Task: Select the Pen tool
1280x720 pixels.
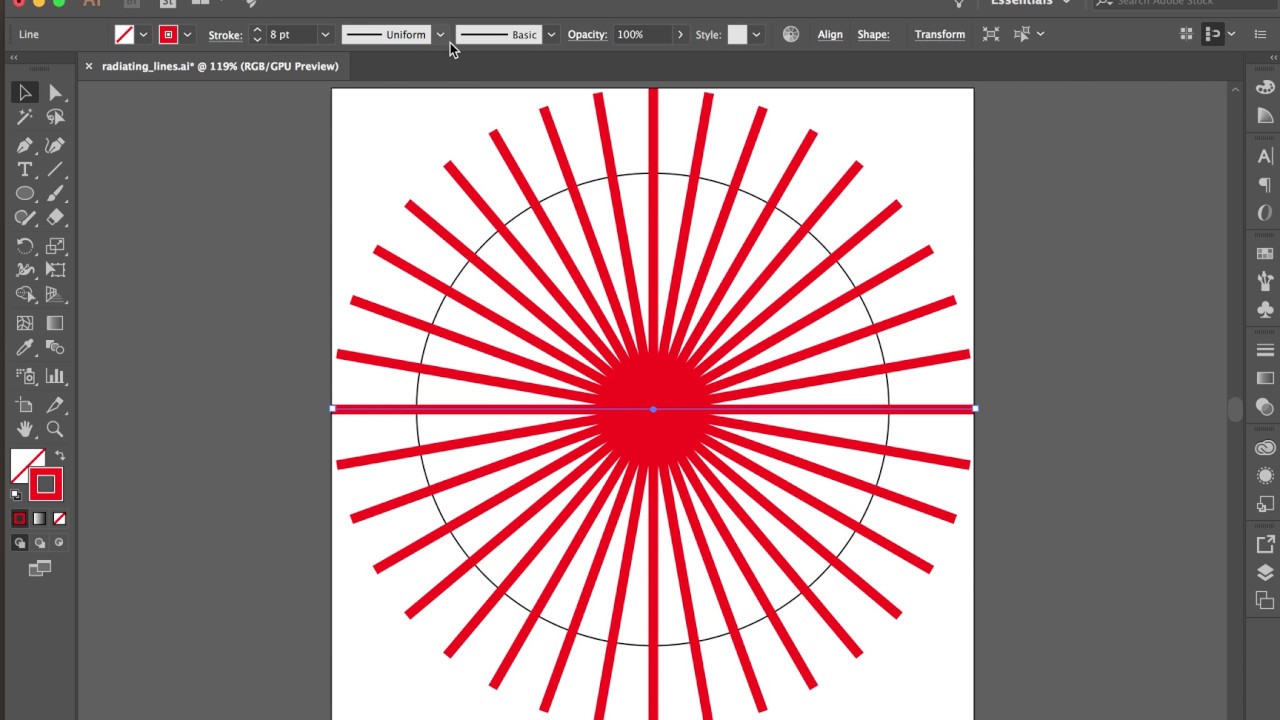Action: tap(25, 145)
